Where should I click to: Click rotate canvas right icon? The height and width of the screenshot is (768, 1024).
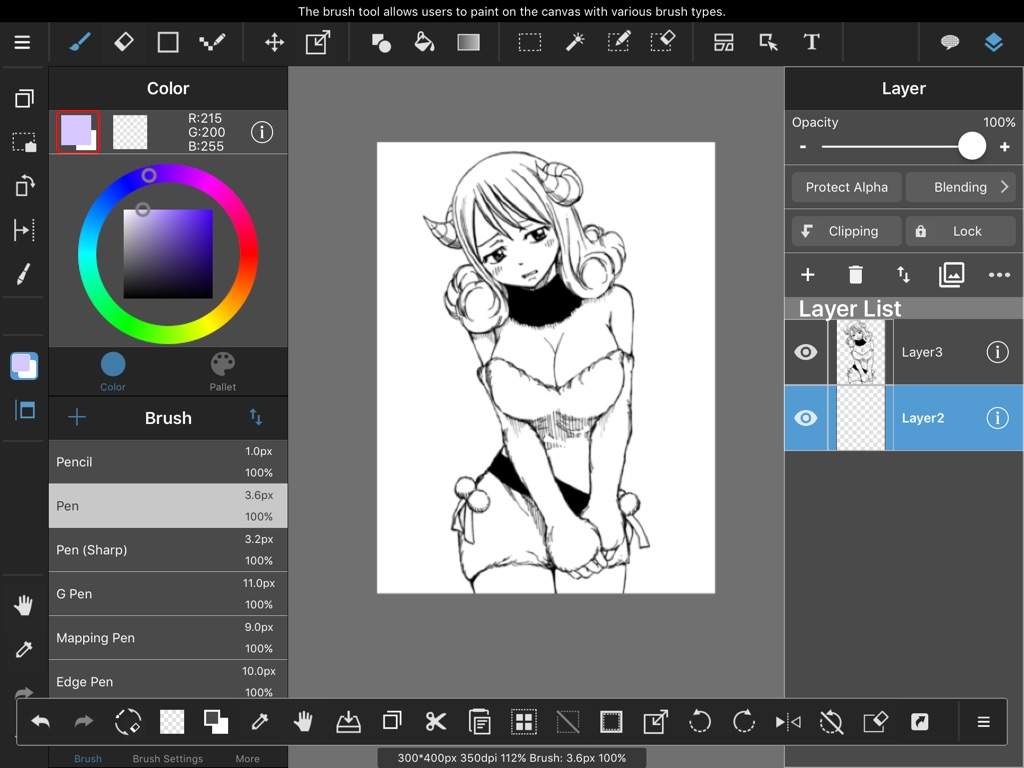point(744,722)
